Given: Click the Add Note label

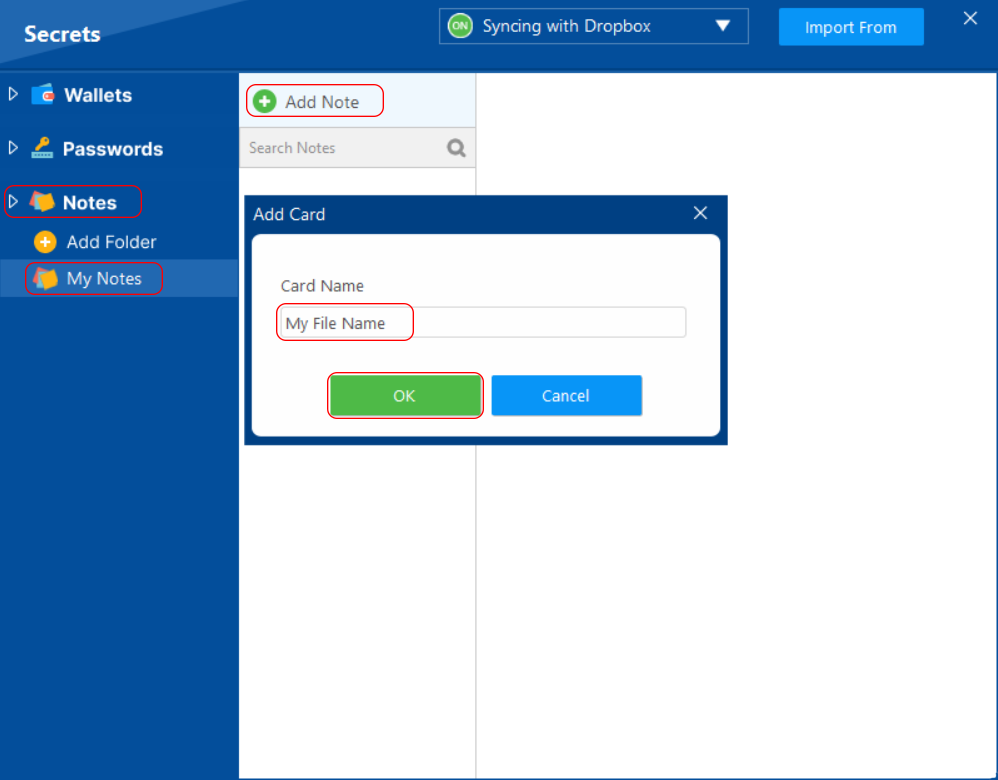Looking at the screenshot, I should pyautogui.click(x=322, y=102).
